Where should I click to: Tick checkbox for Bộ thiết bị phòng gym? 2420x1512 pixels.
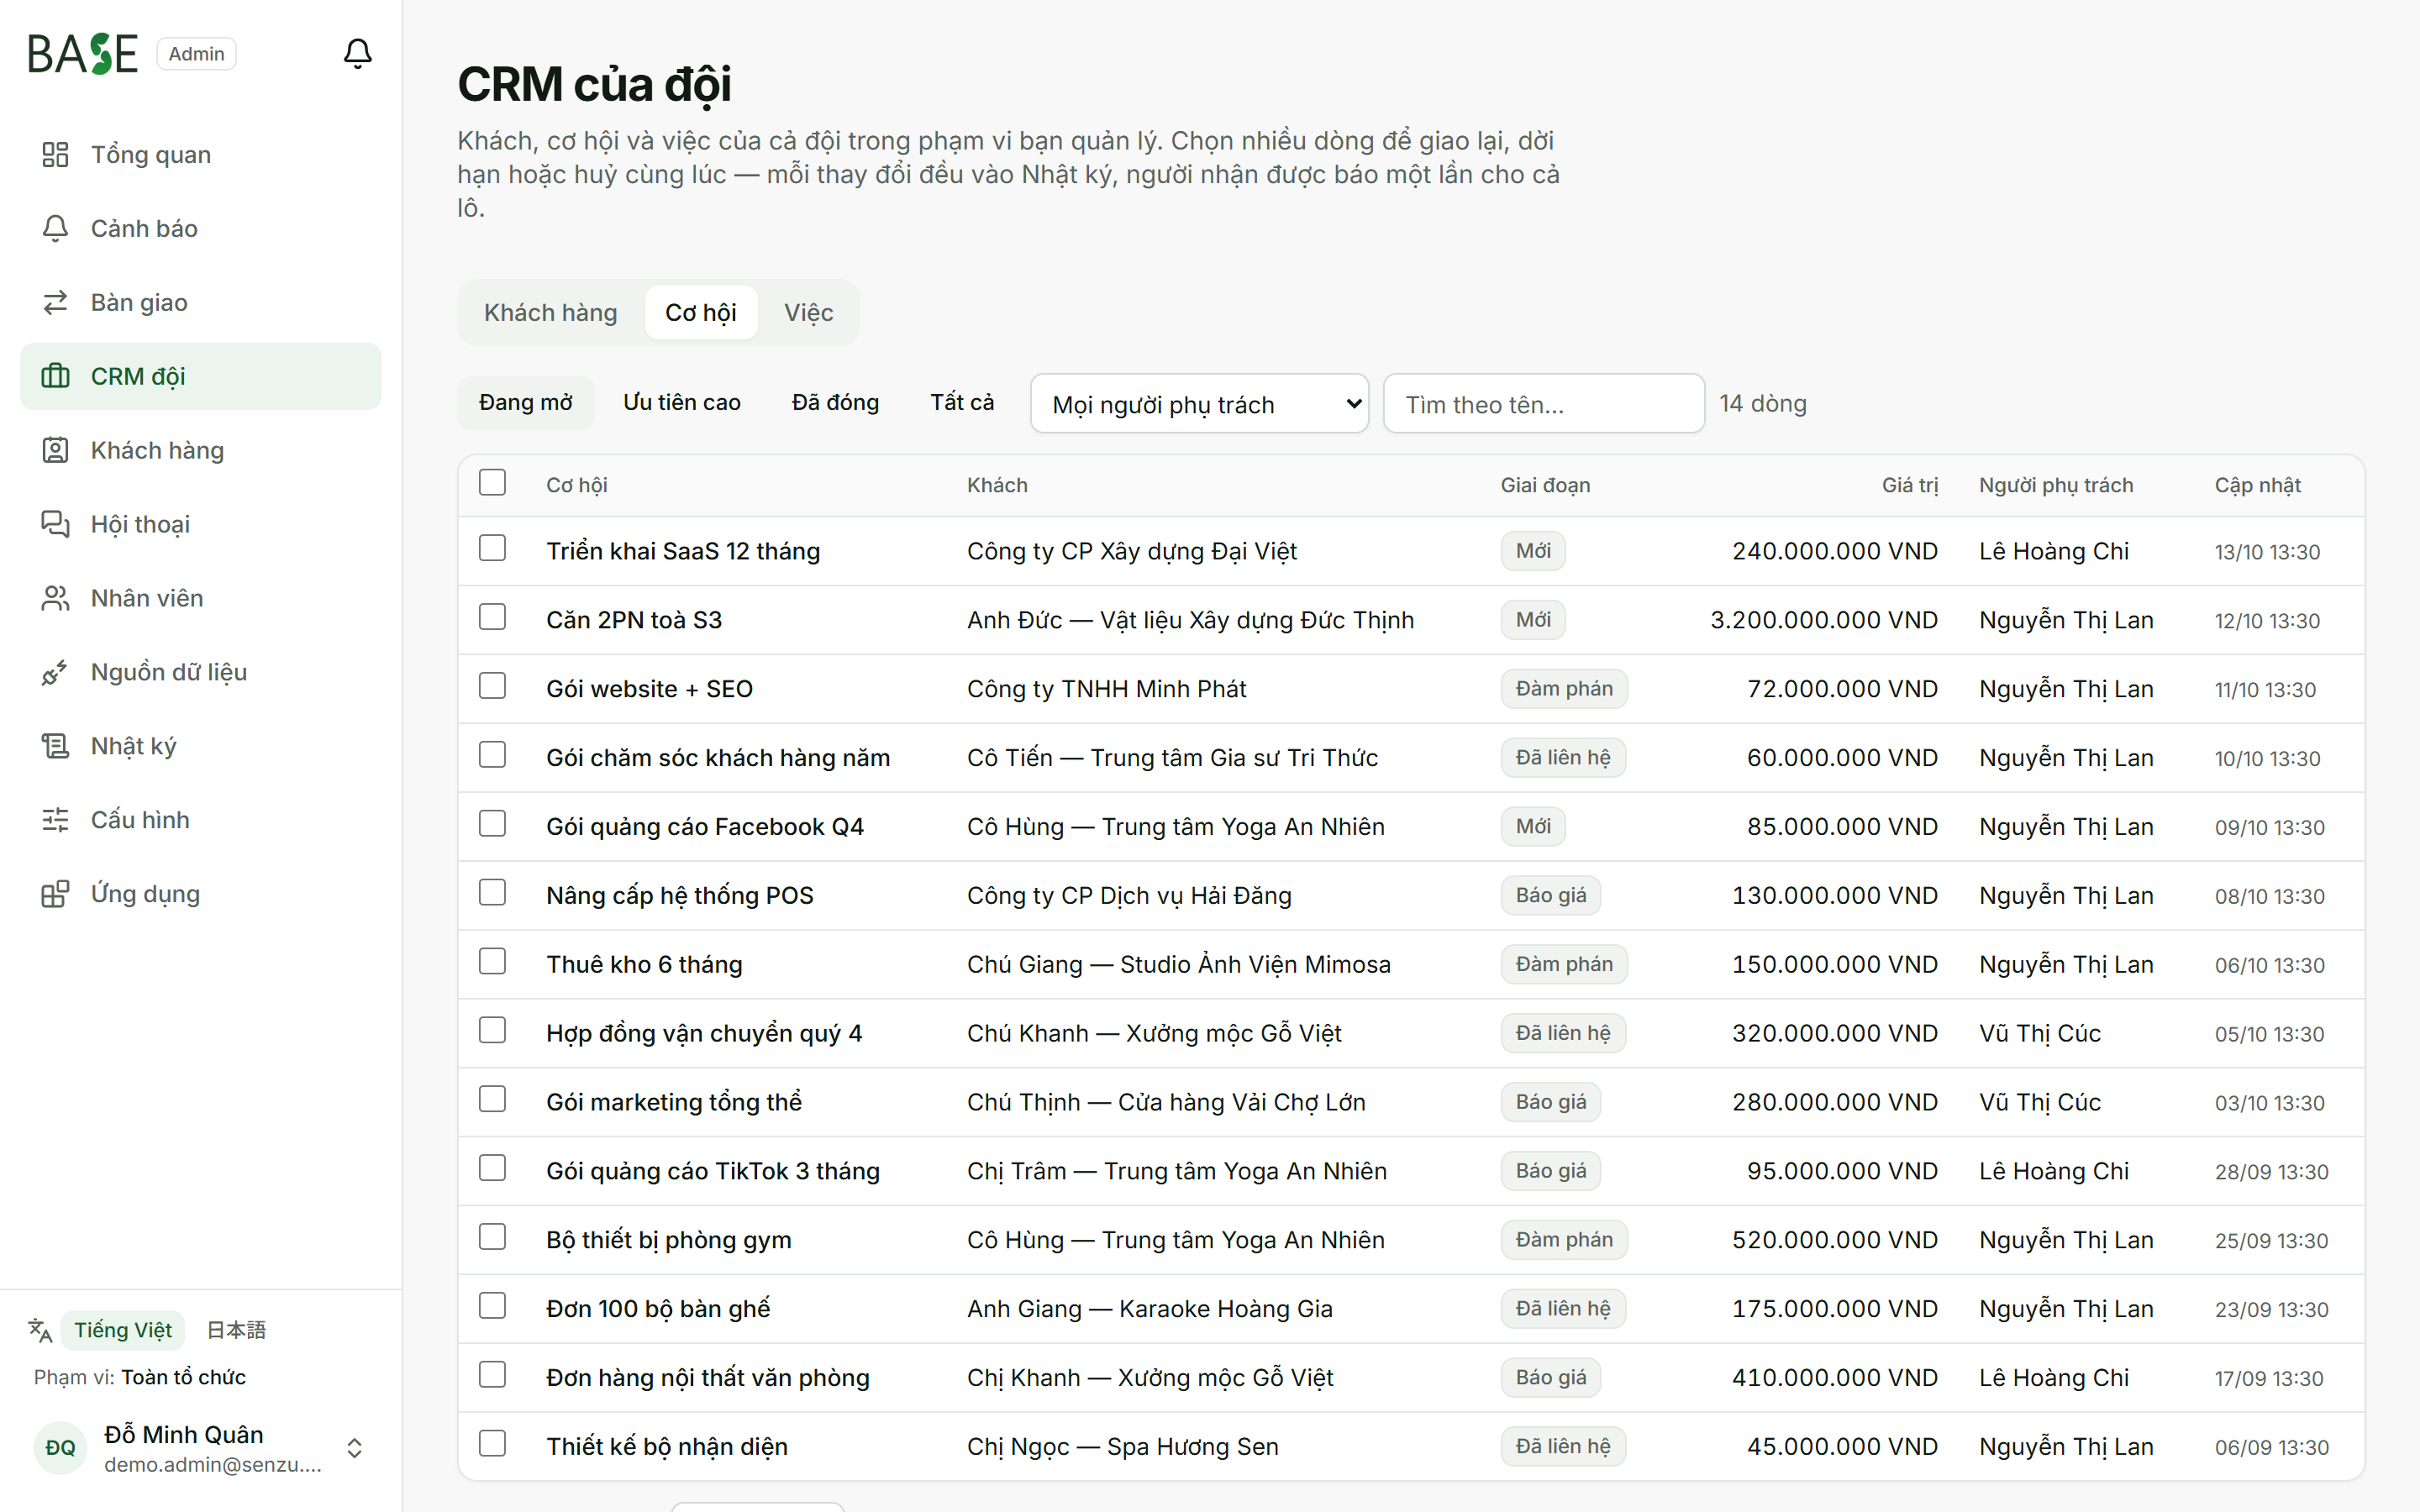click(492, 1237)
